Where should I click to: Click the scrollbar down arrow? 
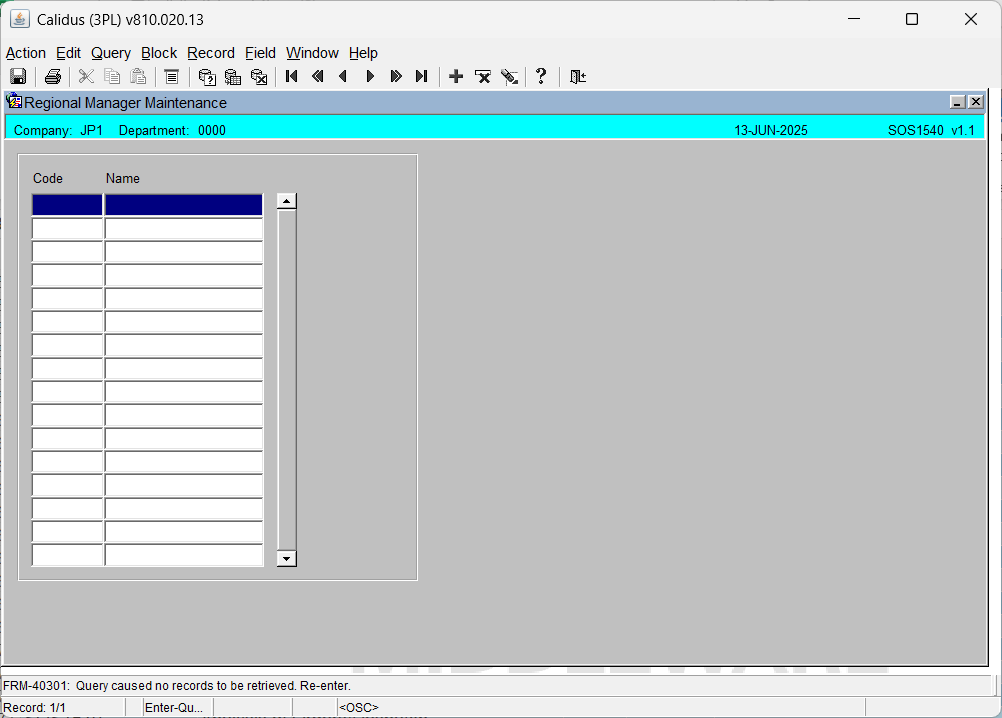click(x=286, y=559)
